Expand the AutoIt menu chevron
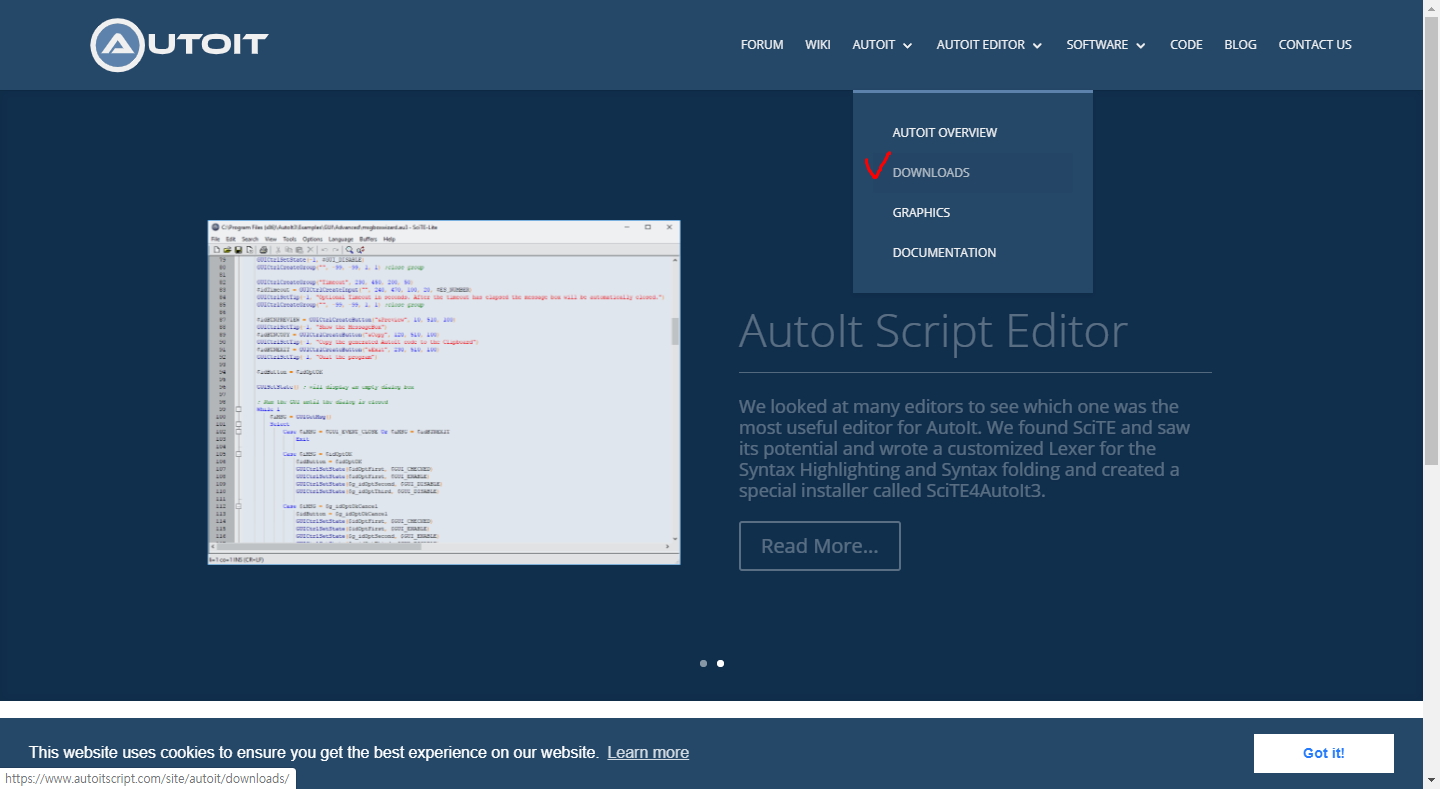The image size is (1440, 789). (908, 45)
